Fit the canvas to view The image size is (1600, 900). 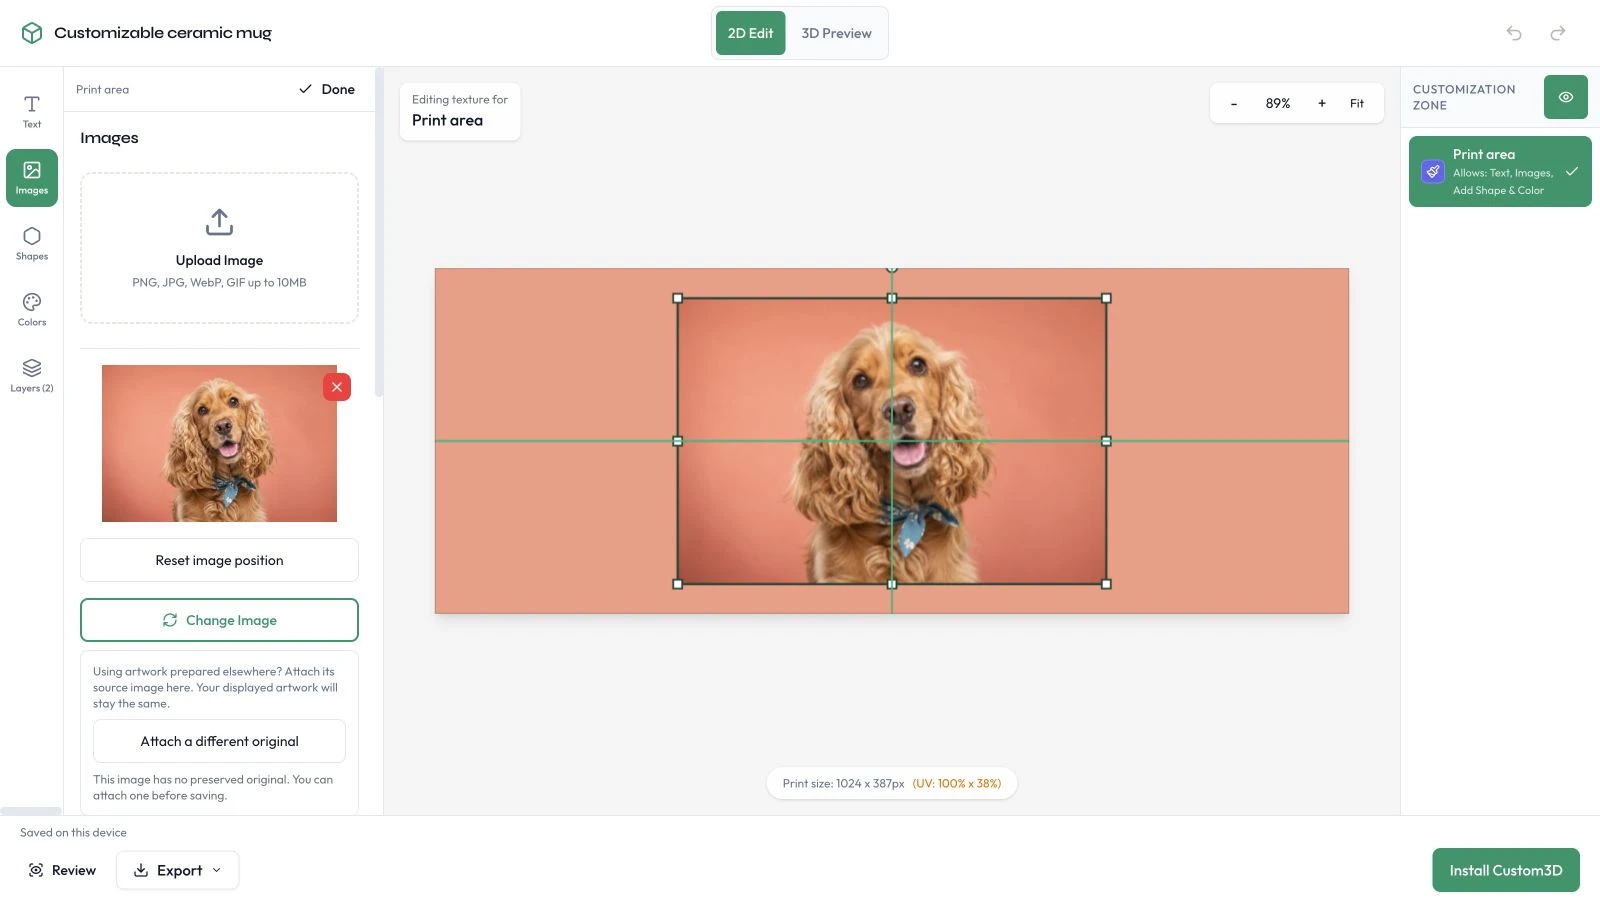click(1357, 103)
